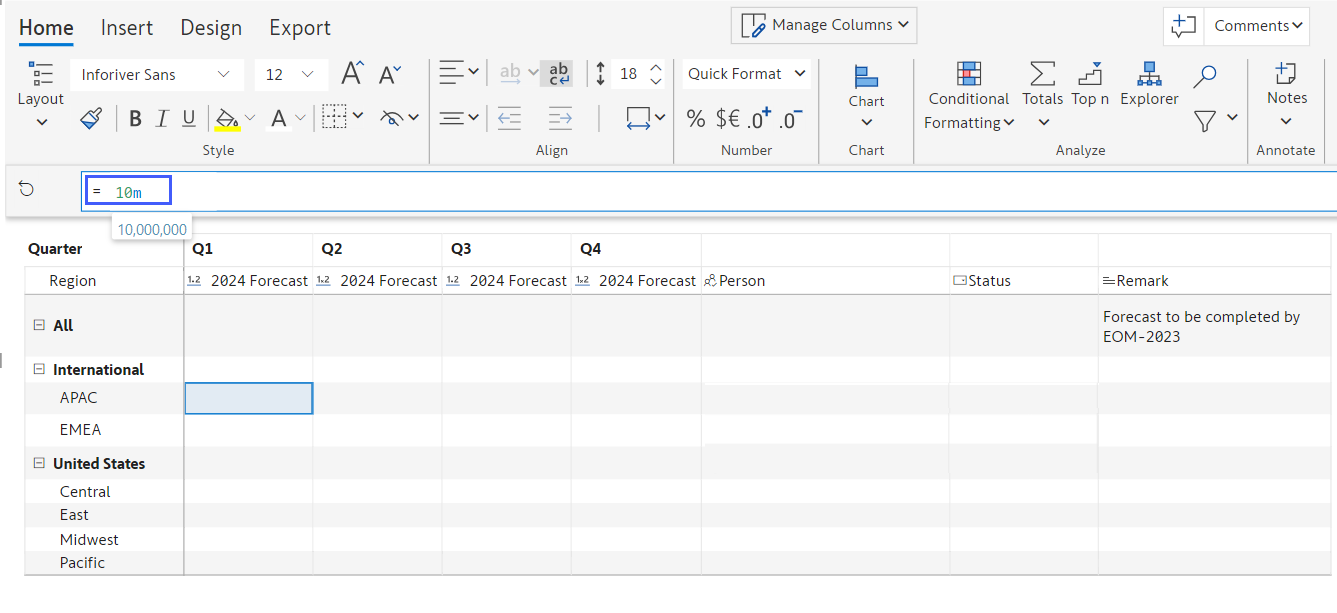Click the format painter brush icon

(x=91, y=119)
